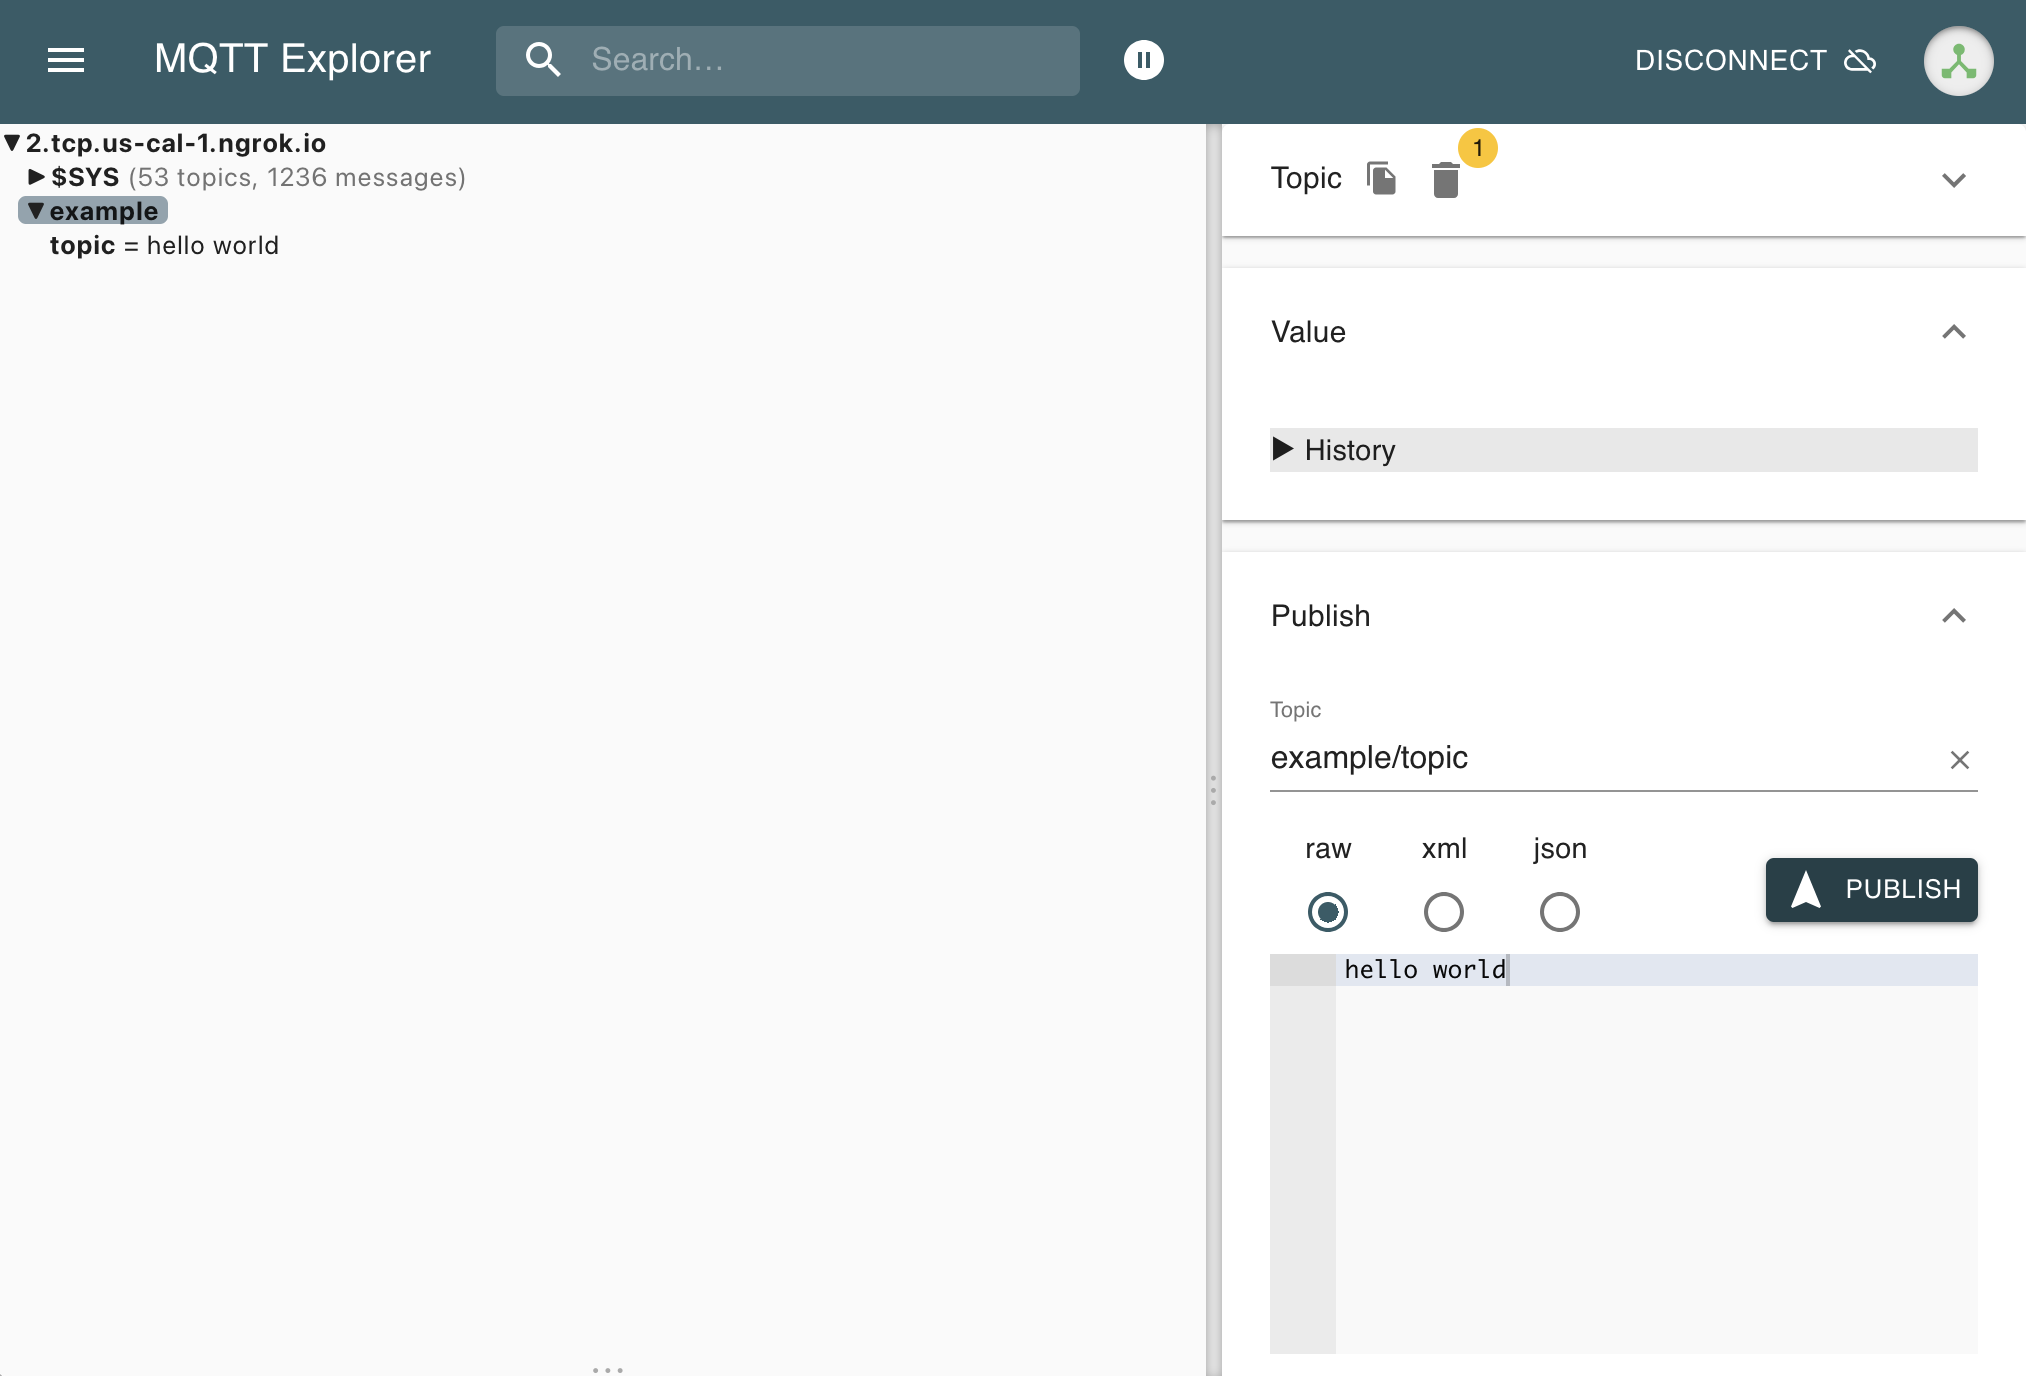Image resolution: width=2026 pixels, height=1376 pixels.
Task: Collapse the example topic node
Action: 36,211
